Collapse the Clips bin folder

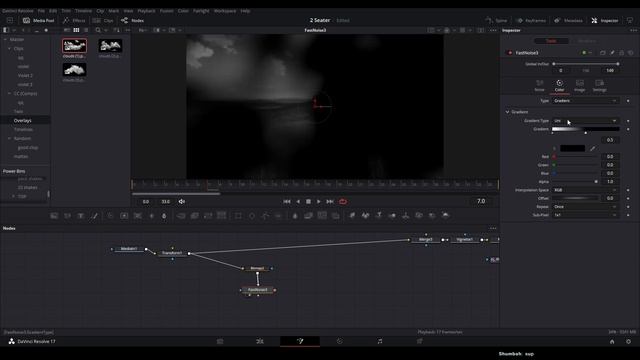9,49
